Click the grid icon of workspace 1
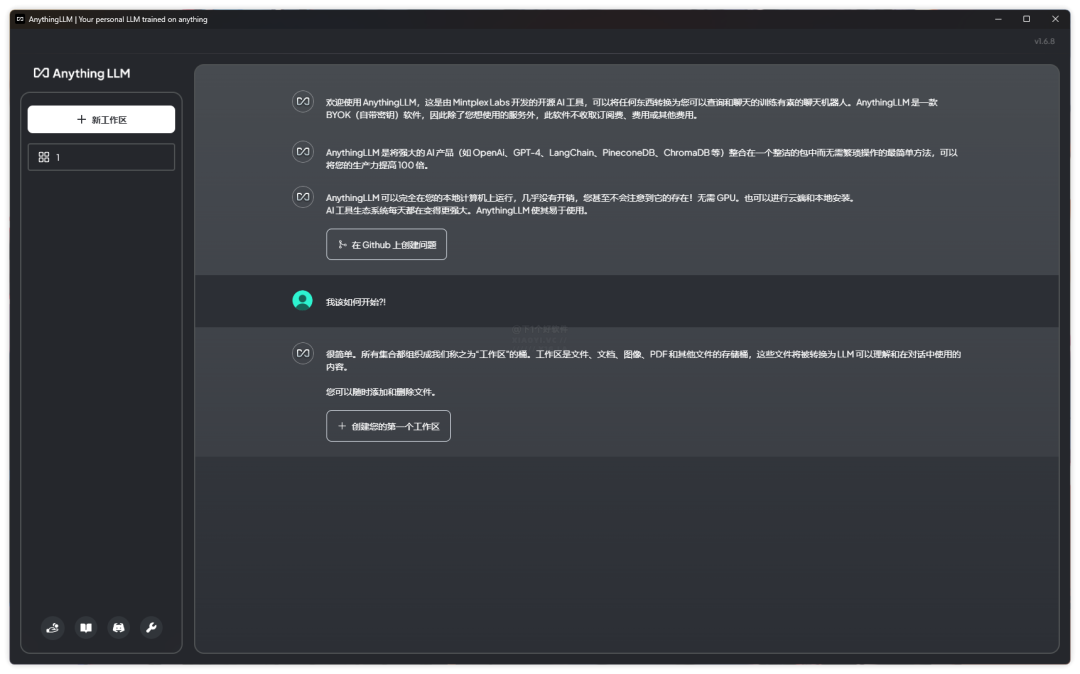 click(x=43, y=157)
